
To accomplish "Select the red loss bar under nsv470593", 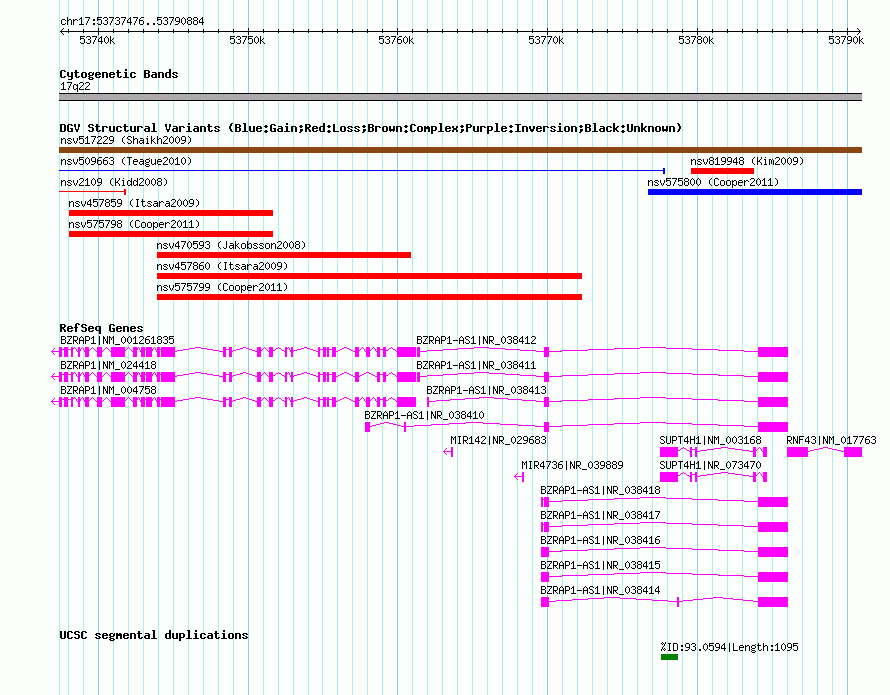I will click(284, 255).
